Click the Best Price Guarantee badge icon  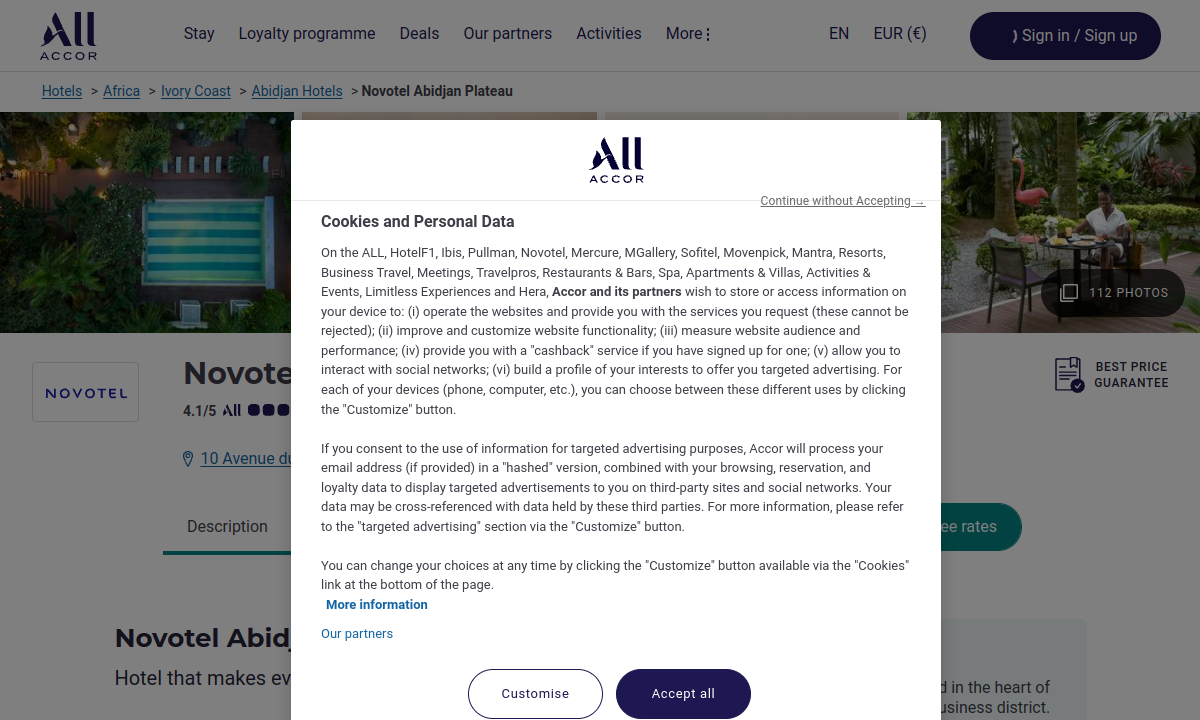pyautogui.click(x=1069, y=375)
